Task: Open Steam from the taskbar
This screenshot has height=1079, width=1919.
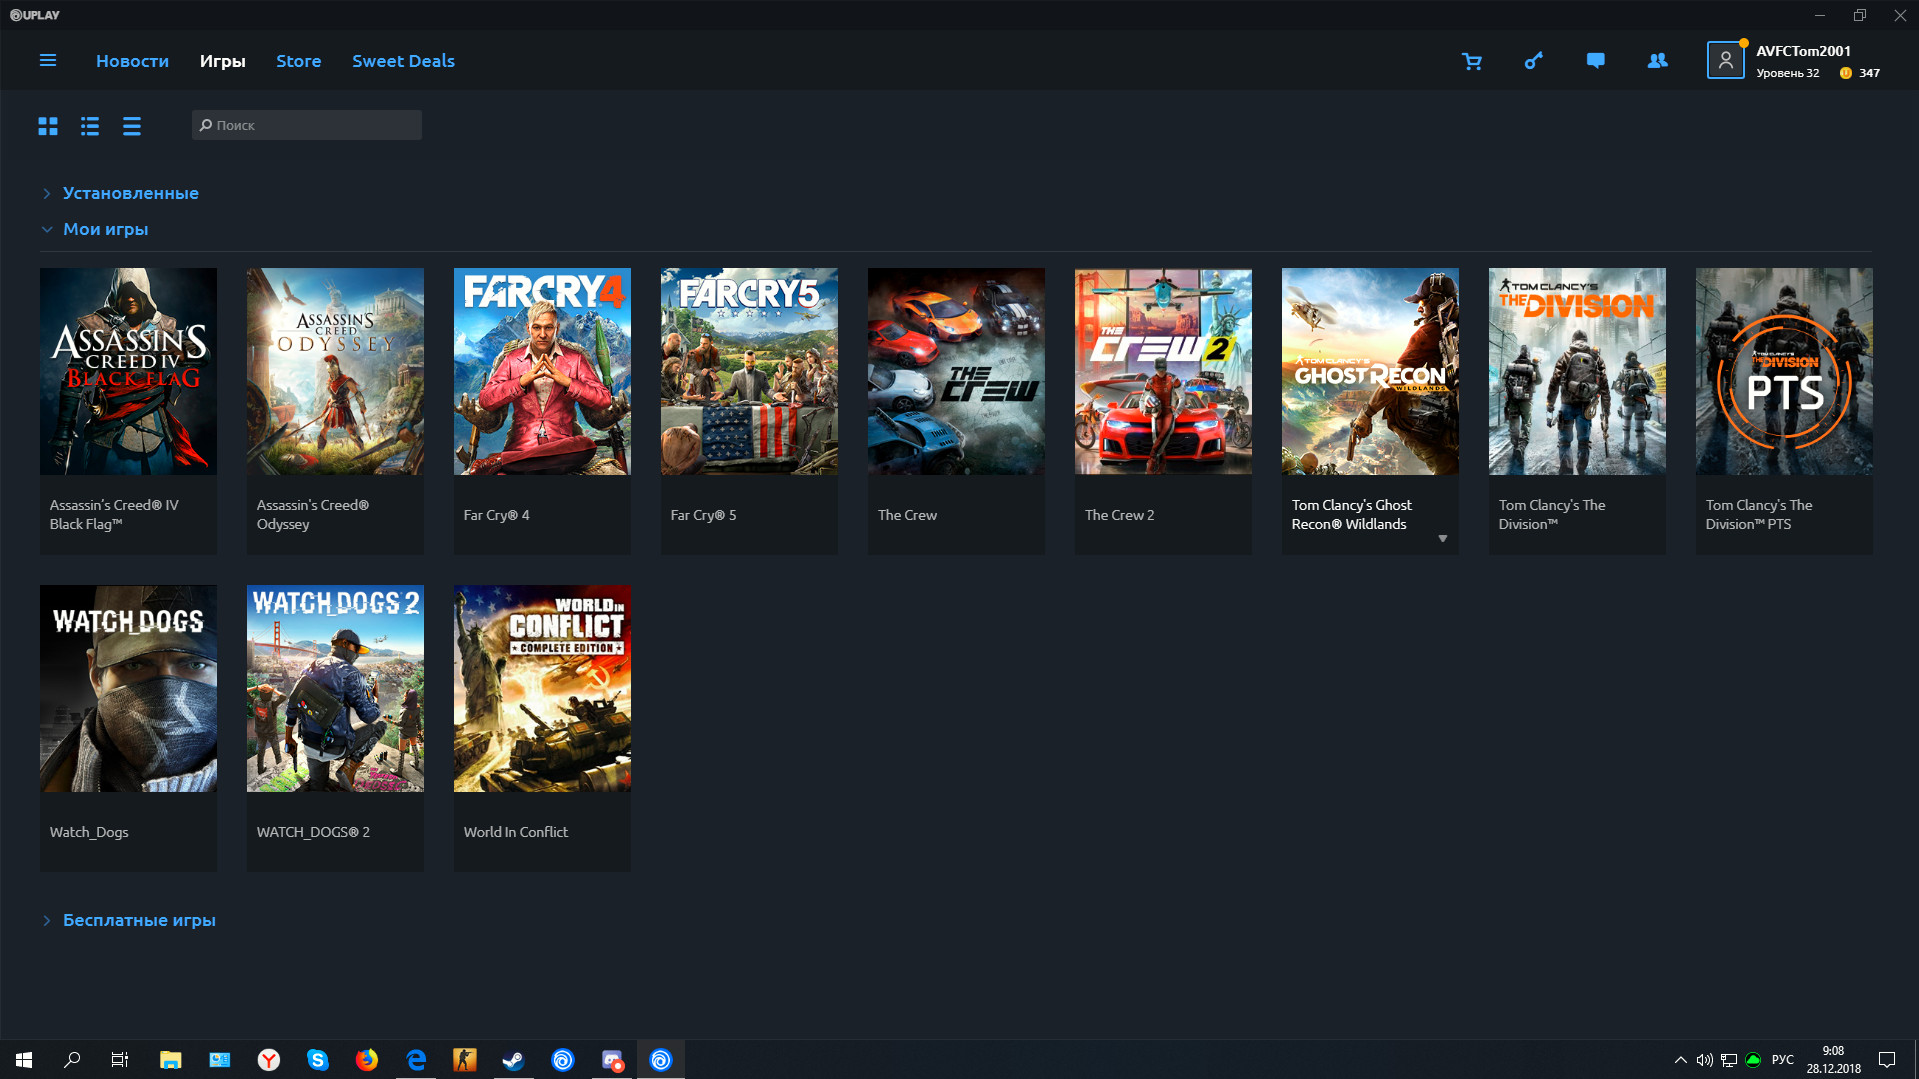Action: click(514, 1060)
